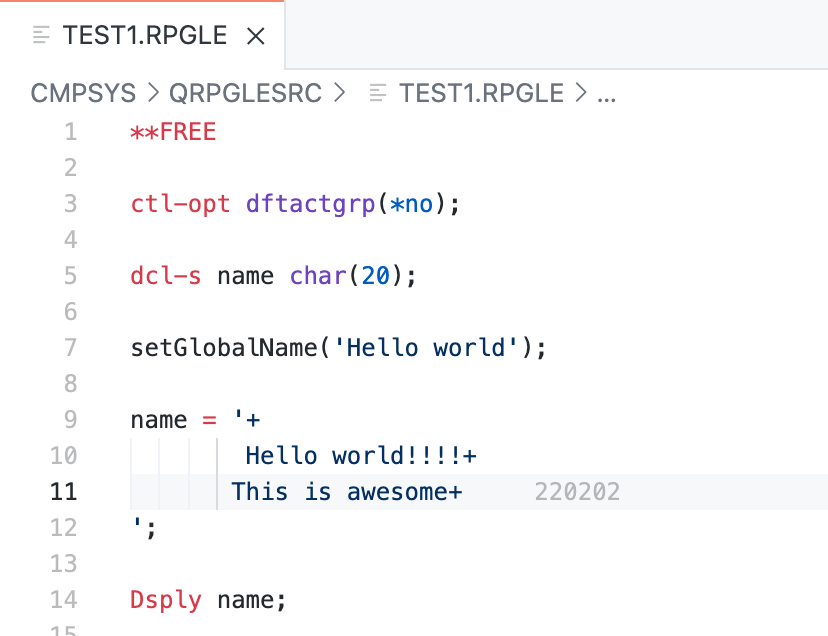This screenshot has height=636, width=828.
Task: Open the QRPGLESRC breadcrumb entry
Action: coord(246,92)
